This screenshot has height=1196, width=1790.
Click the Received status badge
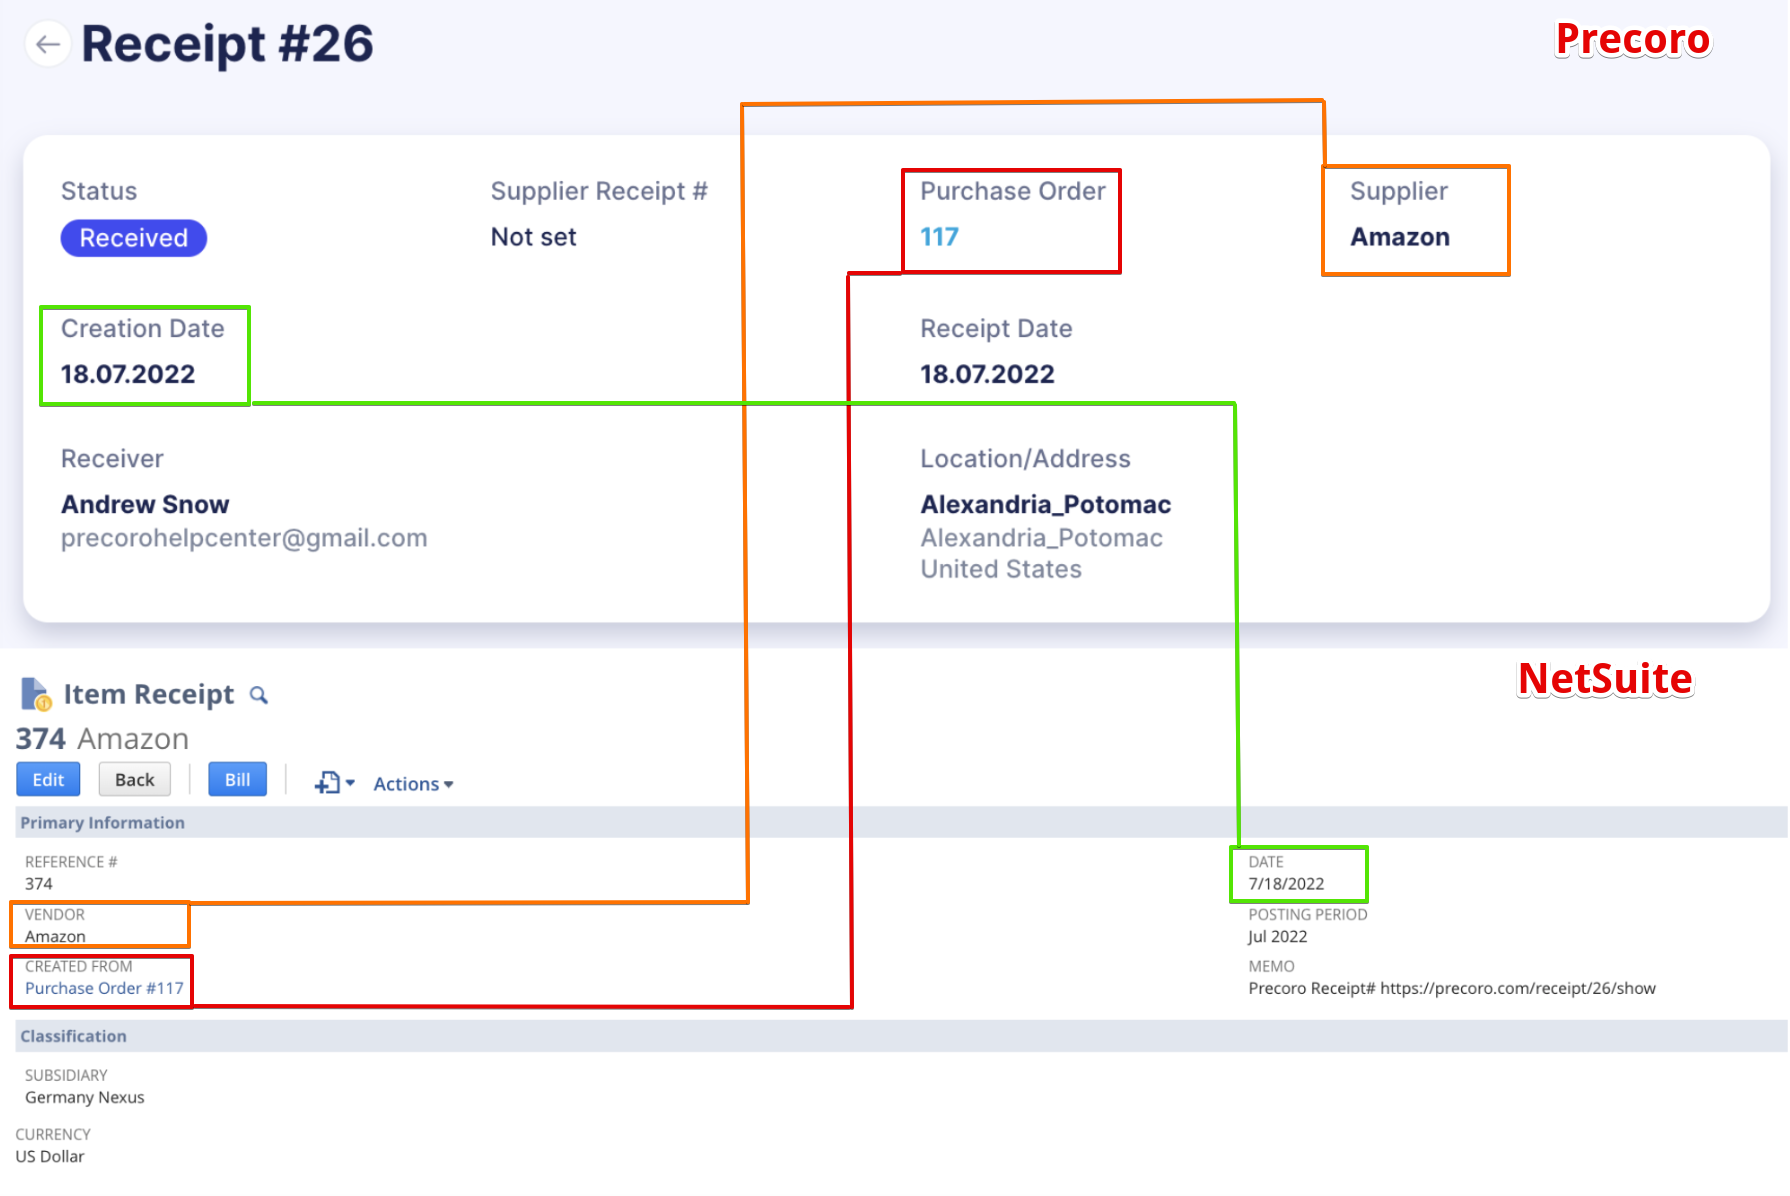[134, 238]
